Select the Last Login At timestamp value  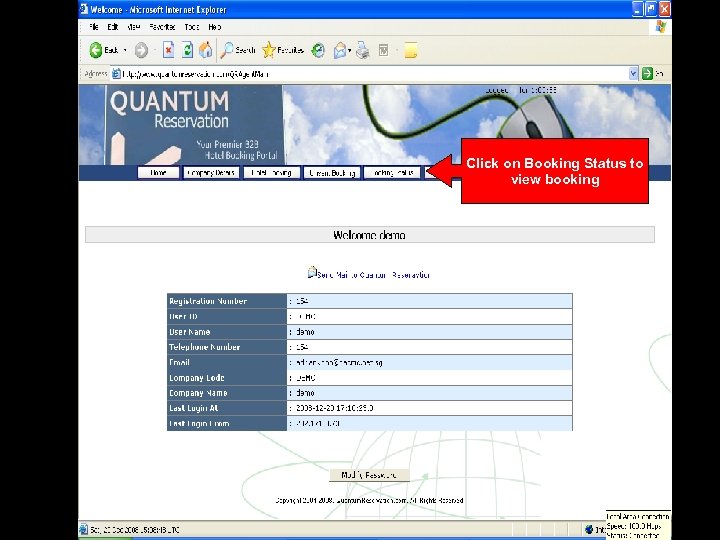pyautogui.click(x=335, y=408)
